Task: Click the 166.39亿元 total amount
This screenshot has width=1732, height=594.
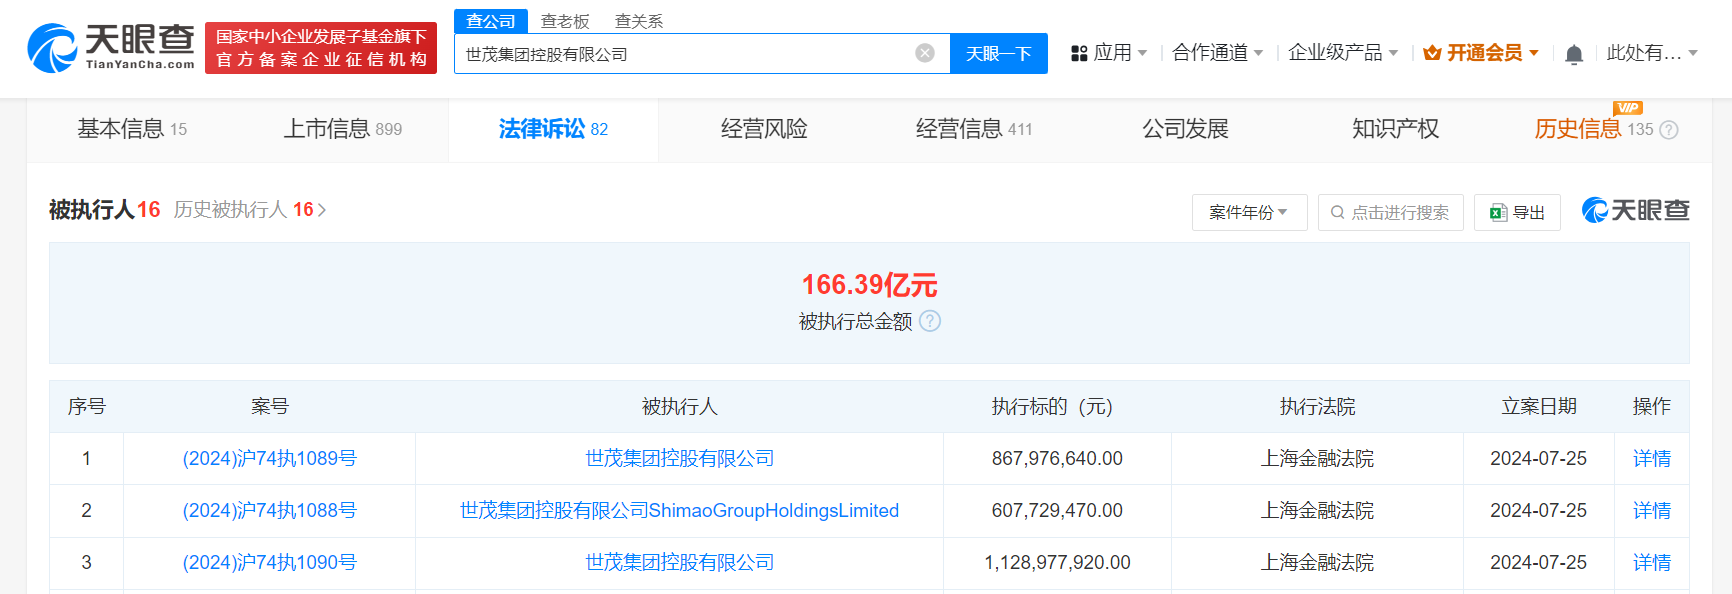Action: [x=869, y=285]
